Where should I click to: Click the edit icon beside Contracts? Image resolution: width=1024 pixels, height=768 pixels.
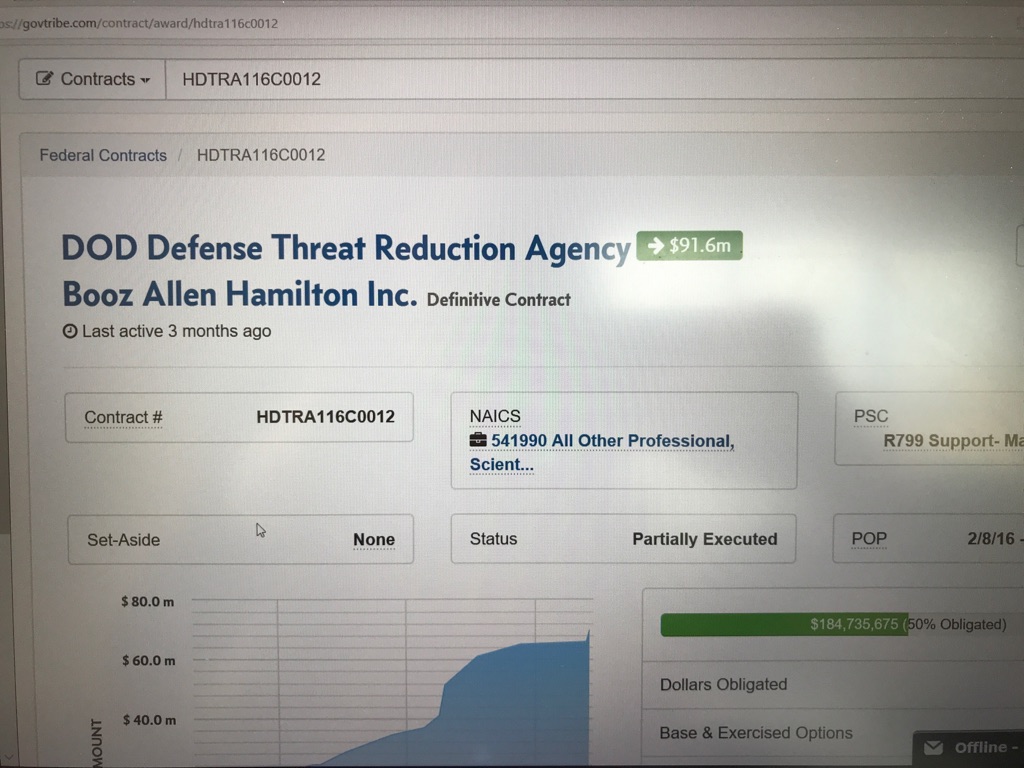point(45,79)
